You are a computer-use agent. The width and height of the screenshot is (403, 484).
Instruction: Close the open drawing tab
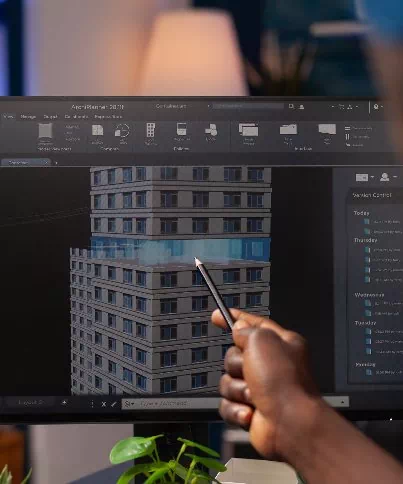46,162
